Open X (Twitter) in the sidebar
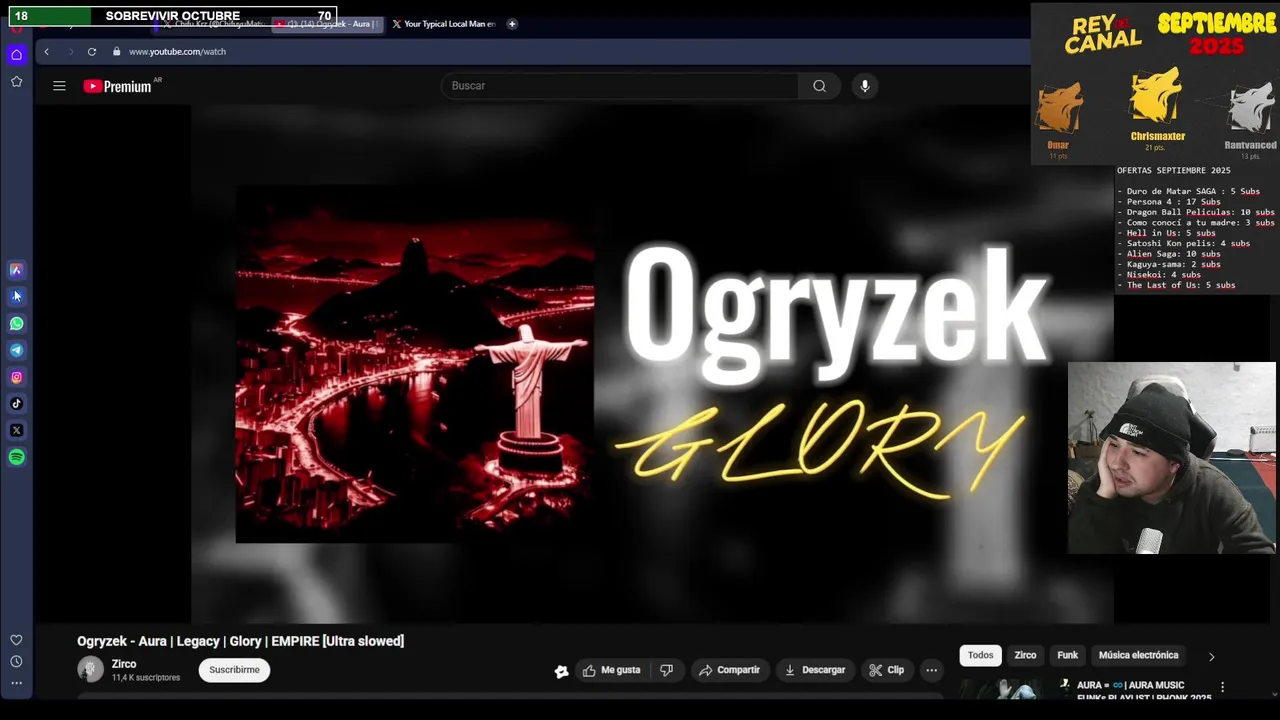Screen dimensions: 1280x720 point(16,431)
